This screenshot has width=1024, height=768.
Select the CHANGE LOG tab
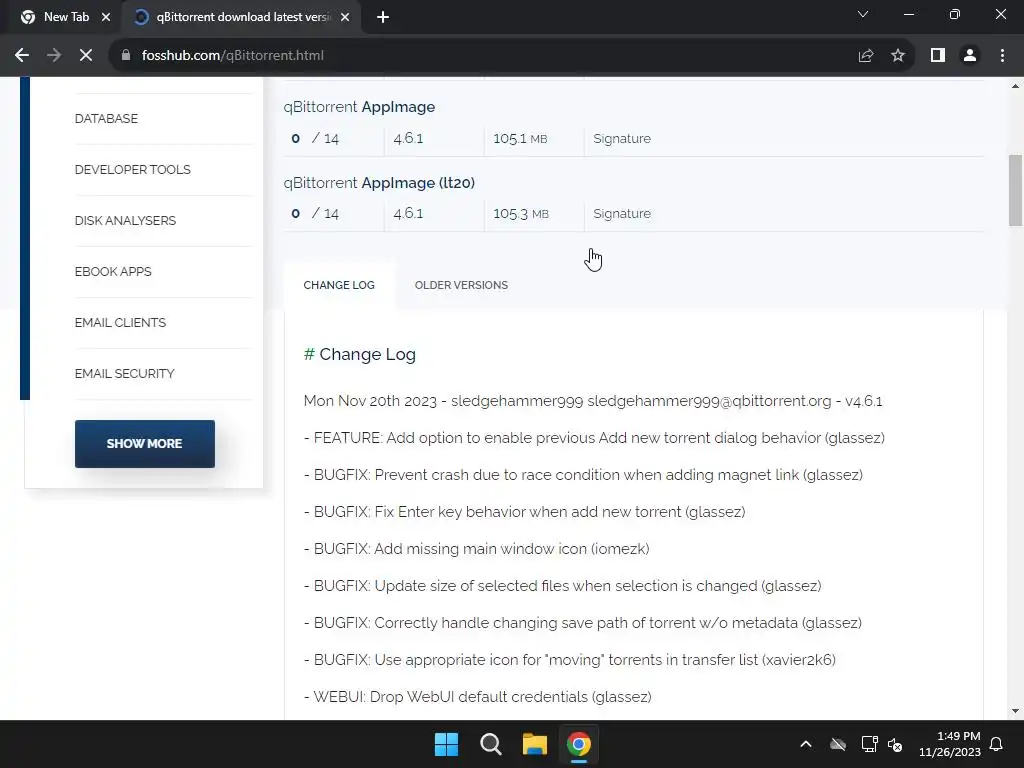click(x=339, y=285)
